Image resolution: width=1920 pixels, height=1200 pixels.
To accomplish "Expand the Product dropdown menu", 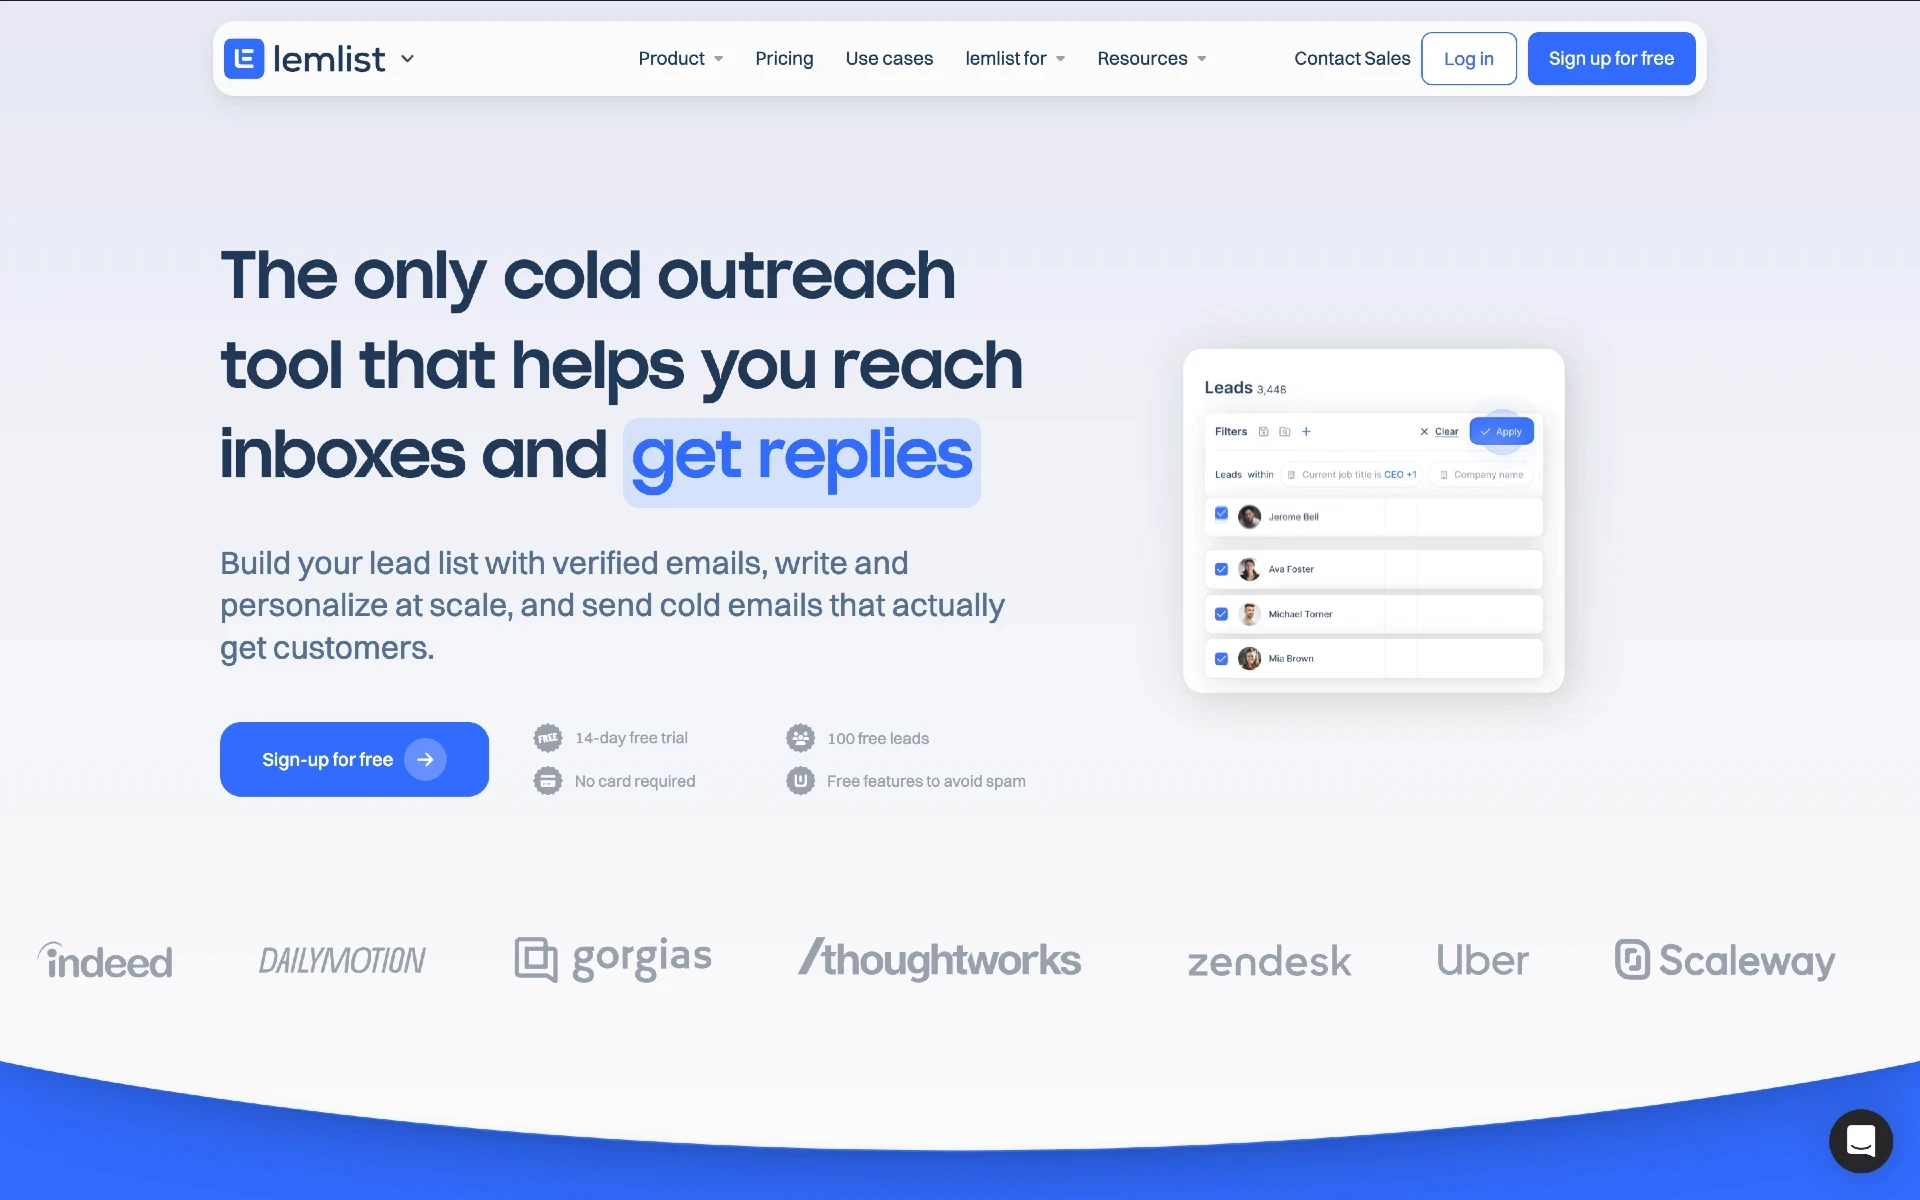I will tap(679, 58).
